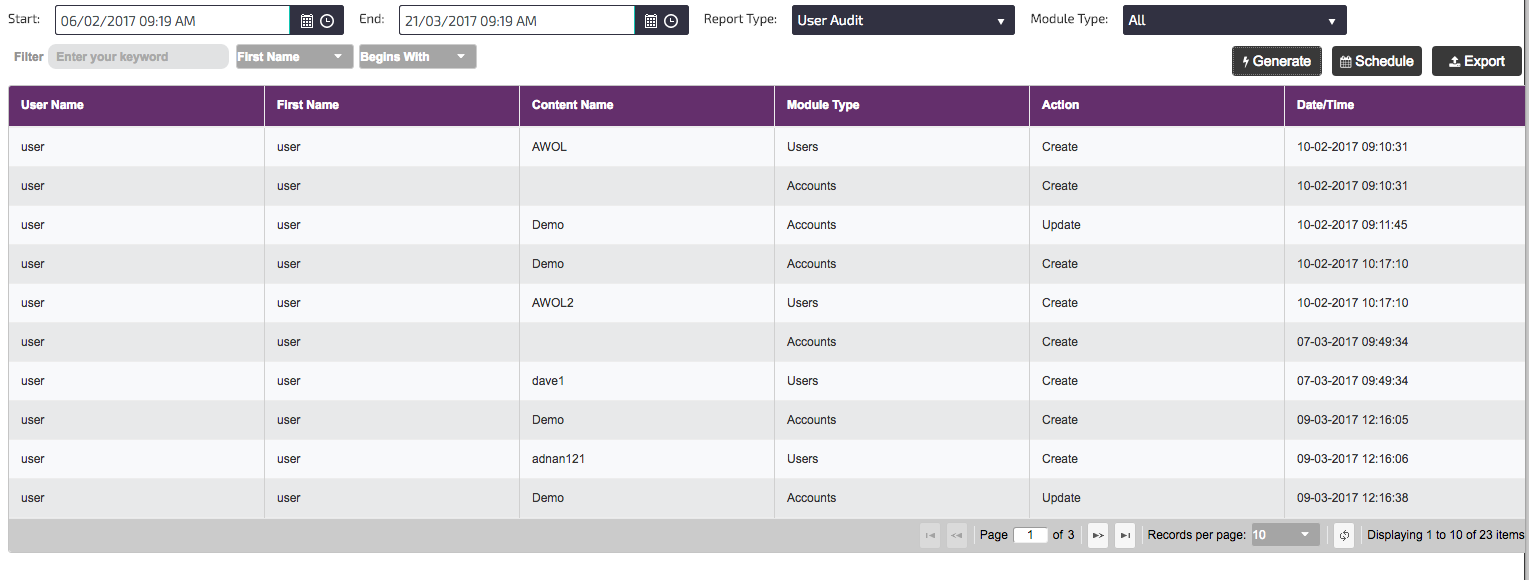Open the End date calendar picker
This screenshot has width=1529, height=580.
pyautogui.click(x=651, y=21)
